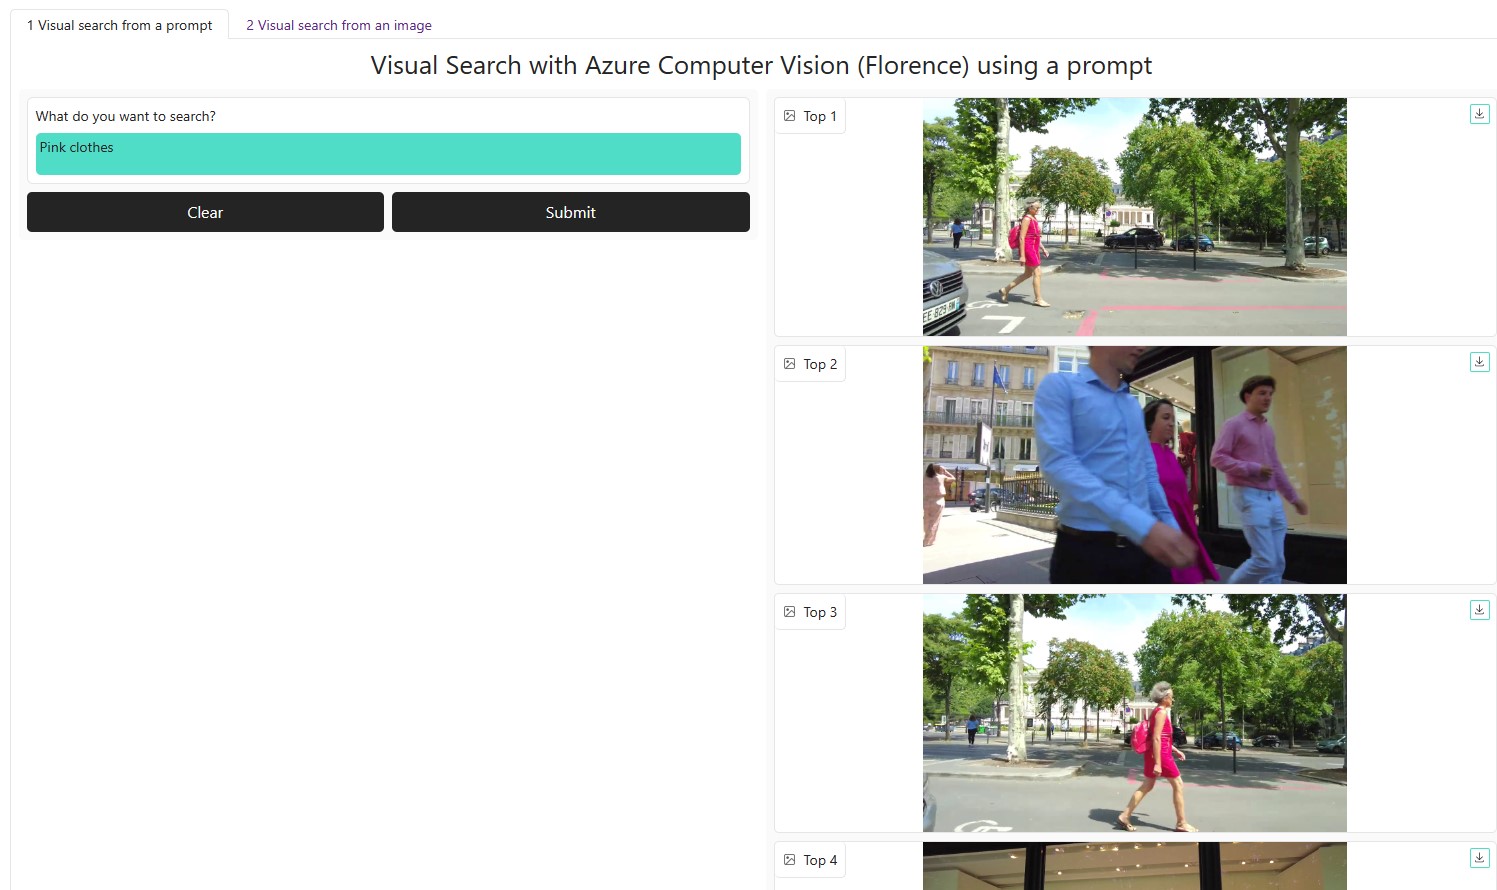Open the Top 2 photo of people walking
1497x890 pixels.
point(1135,465)
